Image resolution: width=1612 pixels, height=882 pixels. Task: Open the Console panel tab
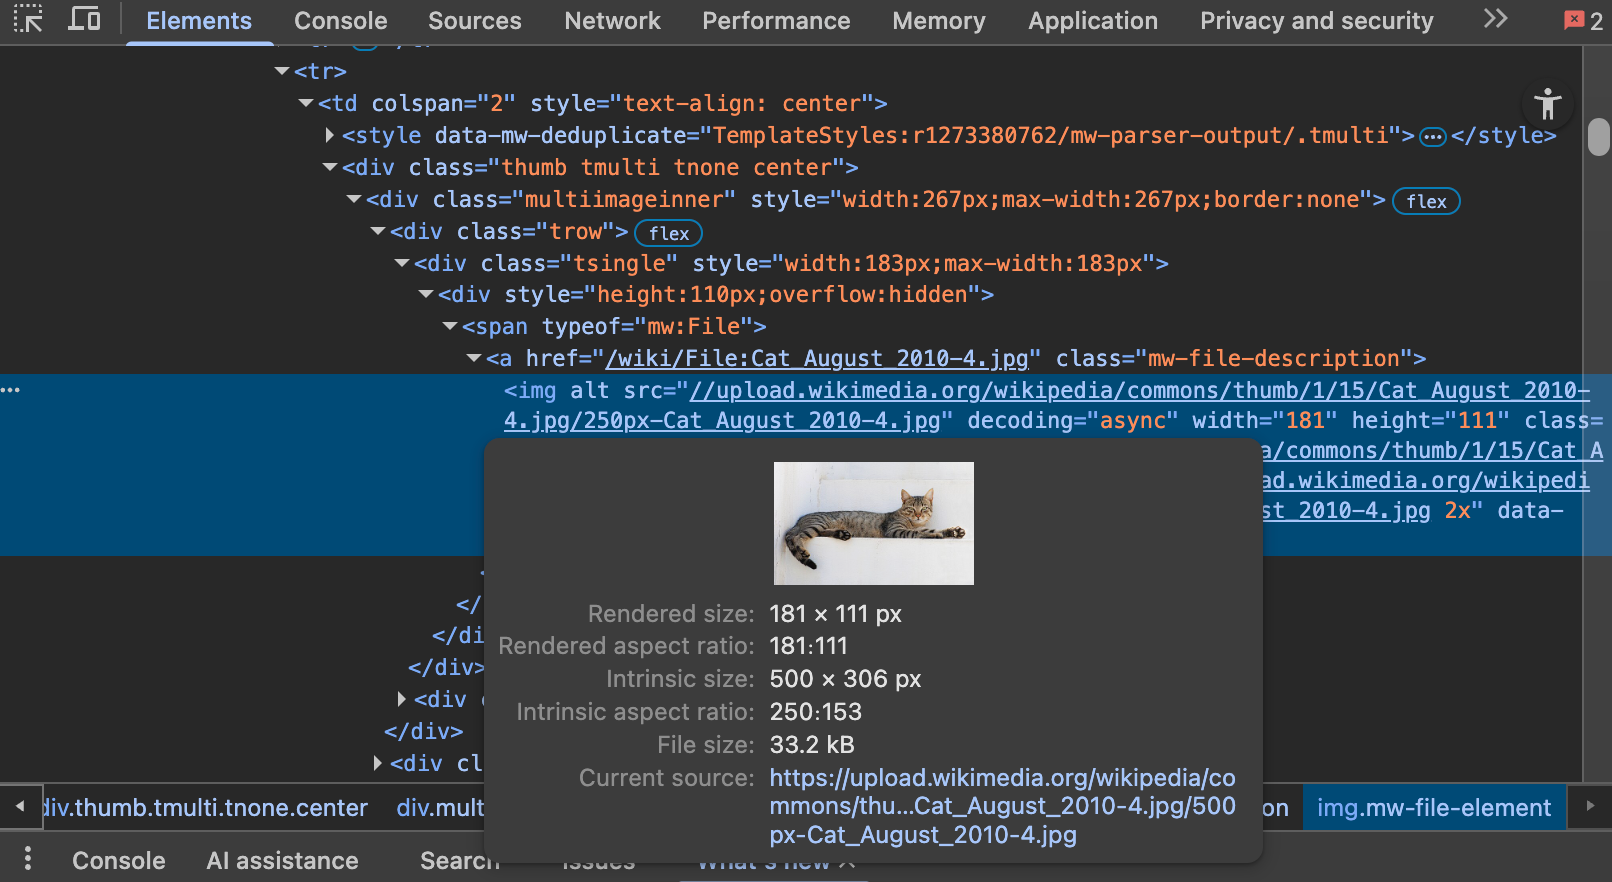point(340,21)
